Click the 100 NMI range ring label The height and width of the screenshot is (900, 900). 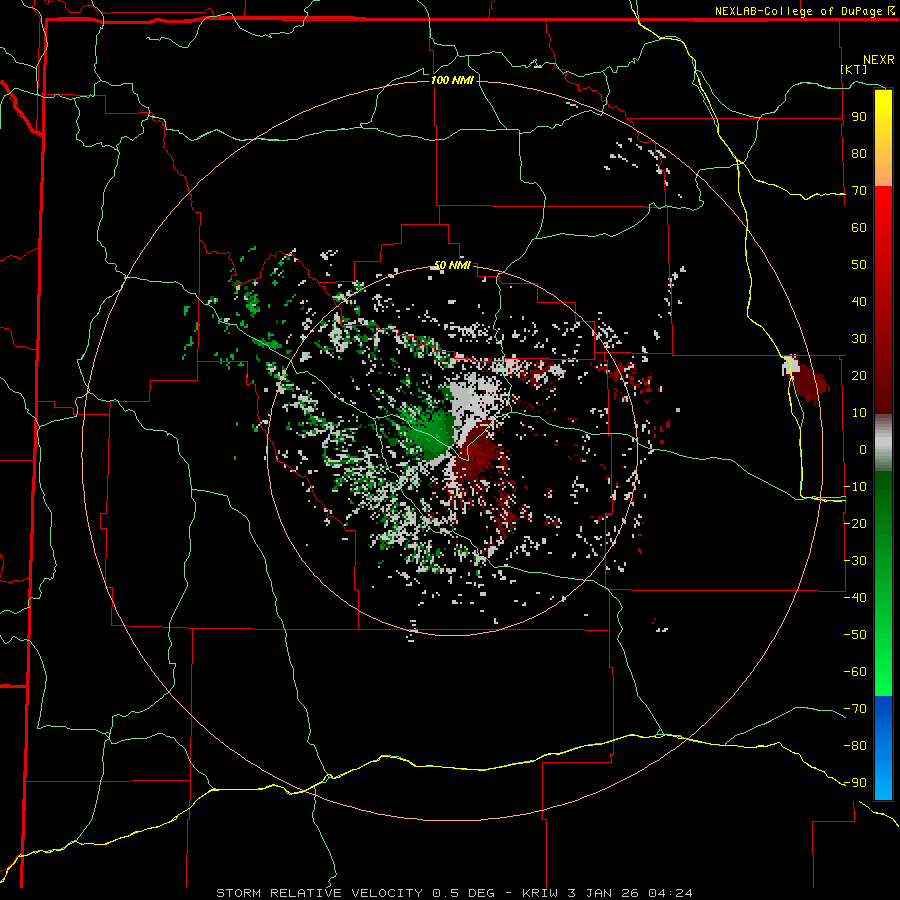pyautogui.click(x=452, y=80)
